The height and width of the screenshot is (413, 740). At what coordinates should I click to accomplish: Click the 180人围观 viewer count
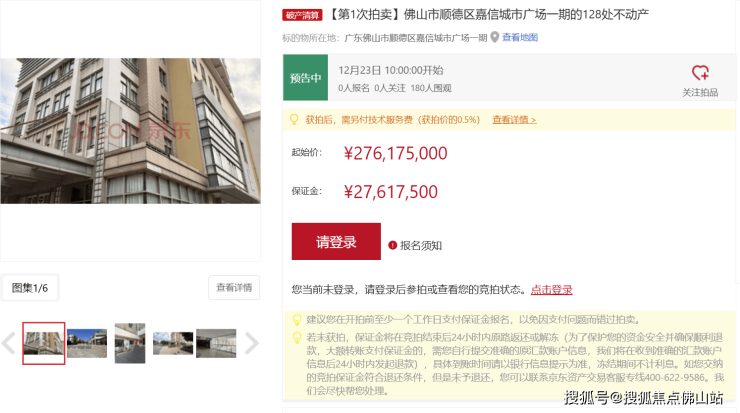[x=431, y=88]
